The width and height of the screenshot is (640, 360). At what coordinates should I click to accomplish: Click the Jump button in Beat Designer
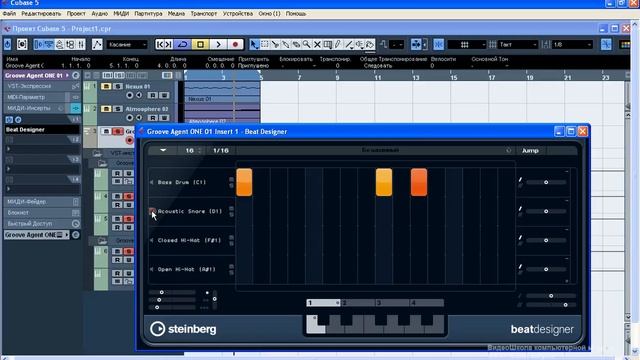point(530,151)
